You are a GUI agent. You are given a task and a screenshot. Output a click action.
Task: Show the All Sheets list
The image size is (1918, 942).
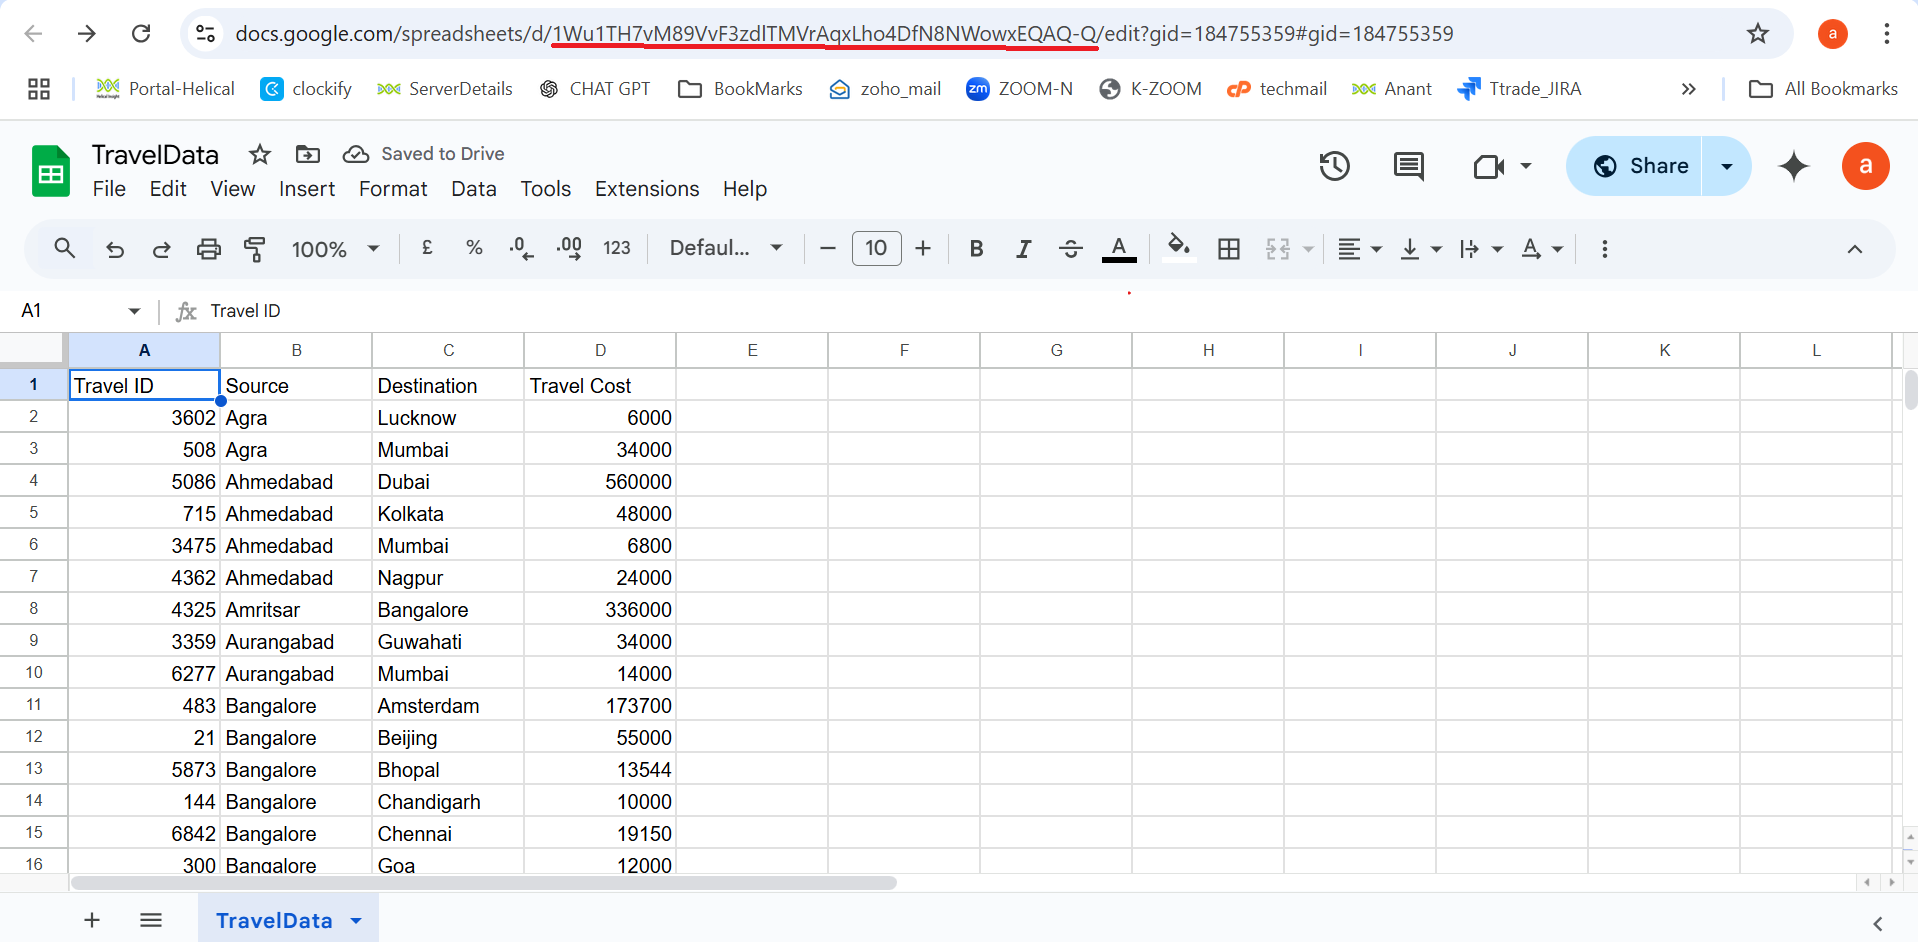pos(151,920)
